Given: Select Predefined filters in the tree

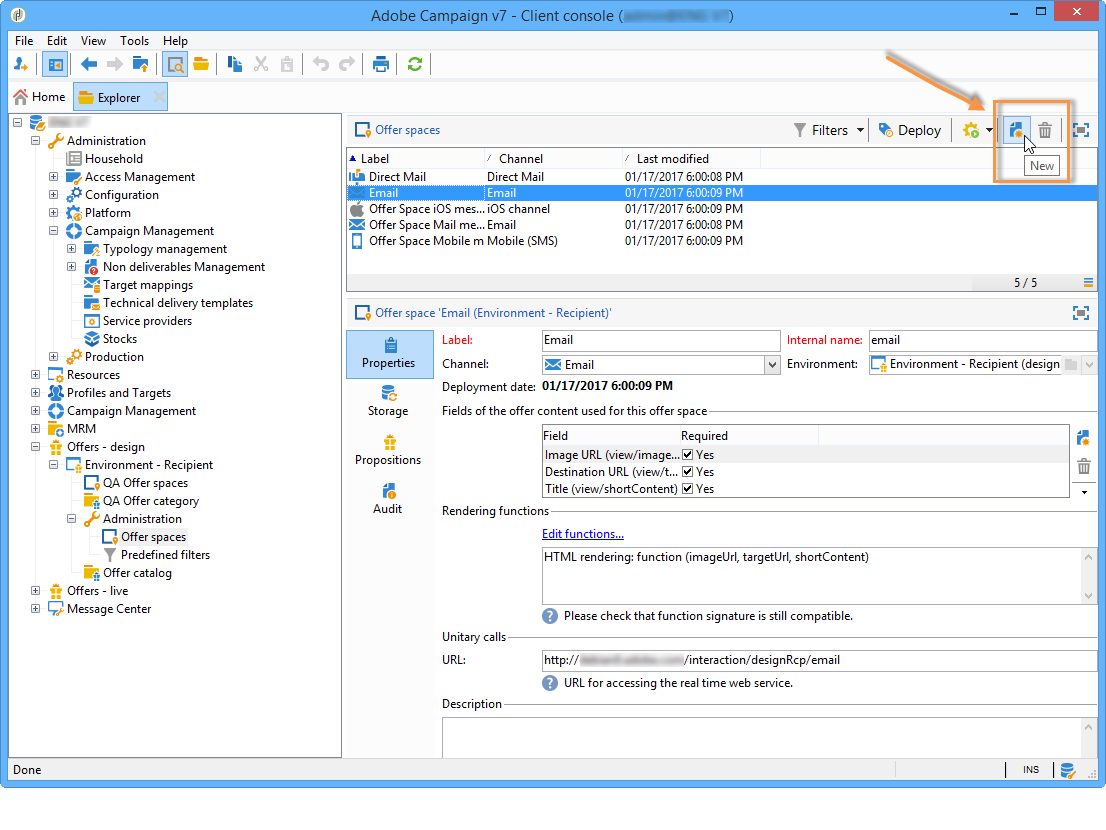Looking at the screenshot, I should tap(165, 555).
